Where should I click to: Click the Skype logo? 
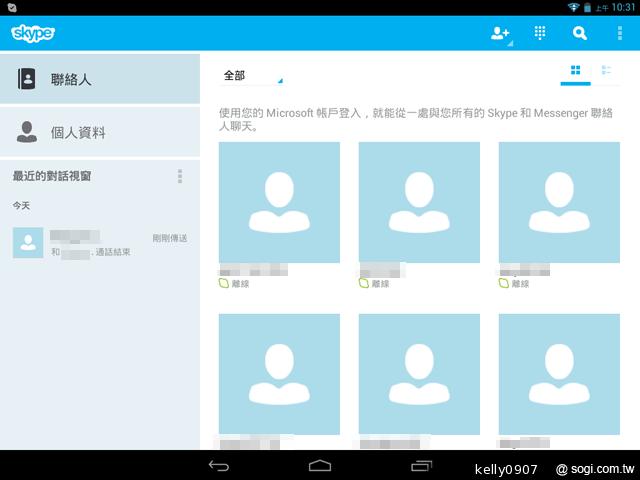point(33,33)
